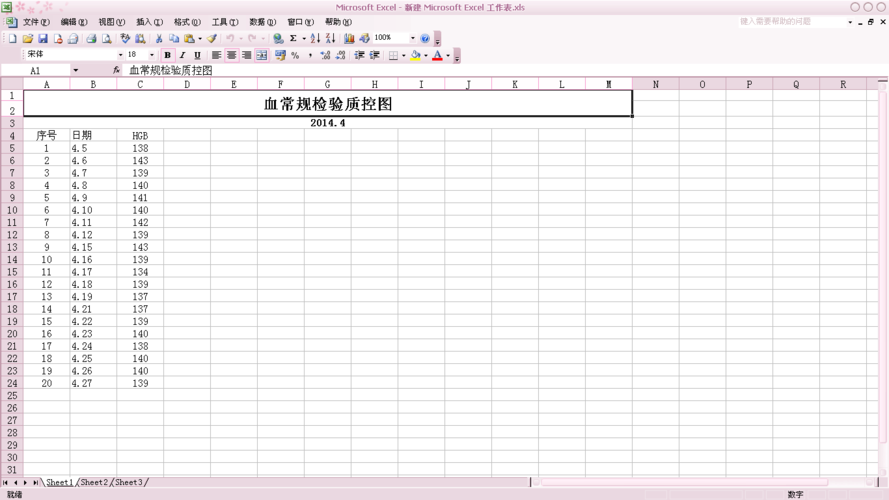Toggle align left
Image resolution: width=889 pixels, height=500 pixels.
coord(217,55)
